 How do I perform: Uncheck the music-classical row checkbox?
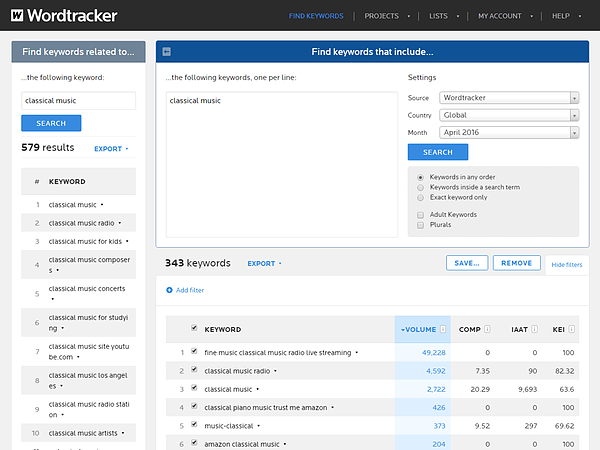[x=194, y=424]
